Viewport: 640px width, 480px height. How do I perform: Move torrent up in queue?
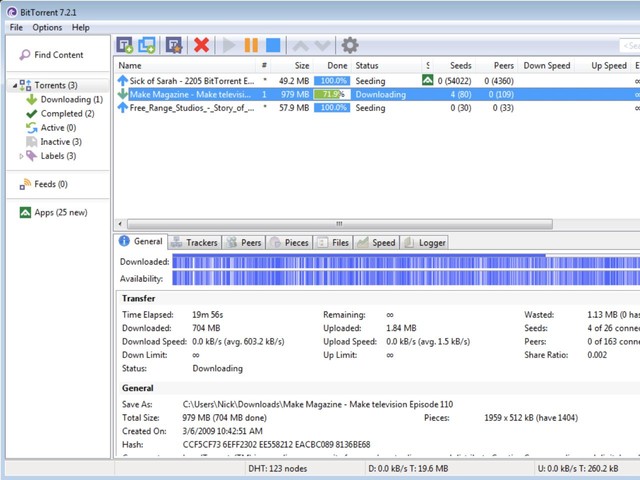pyautogui.click(x=301, y=45)
